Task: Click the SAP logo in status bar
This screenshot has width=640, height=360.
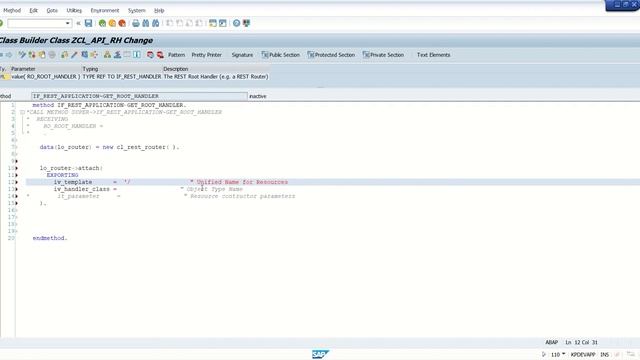Action: click(320, 354)
